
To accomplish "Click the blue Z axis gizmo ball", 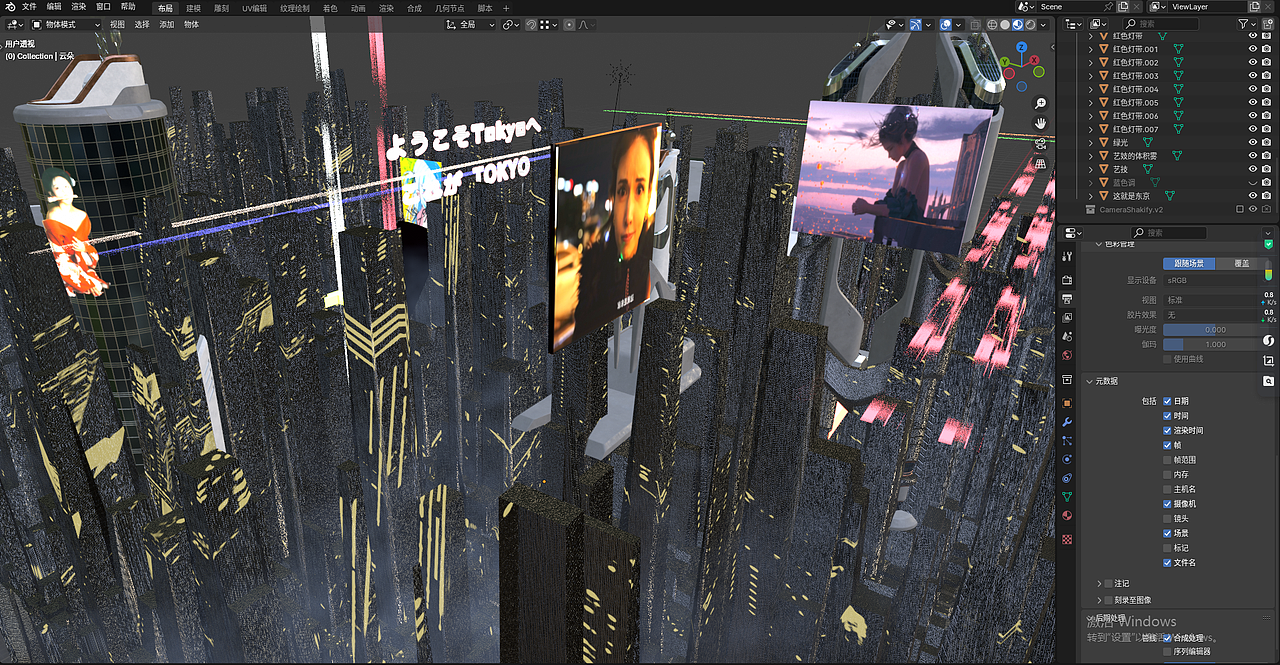I will tap(1021, 47).
